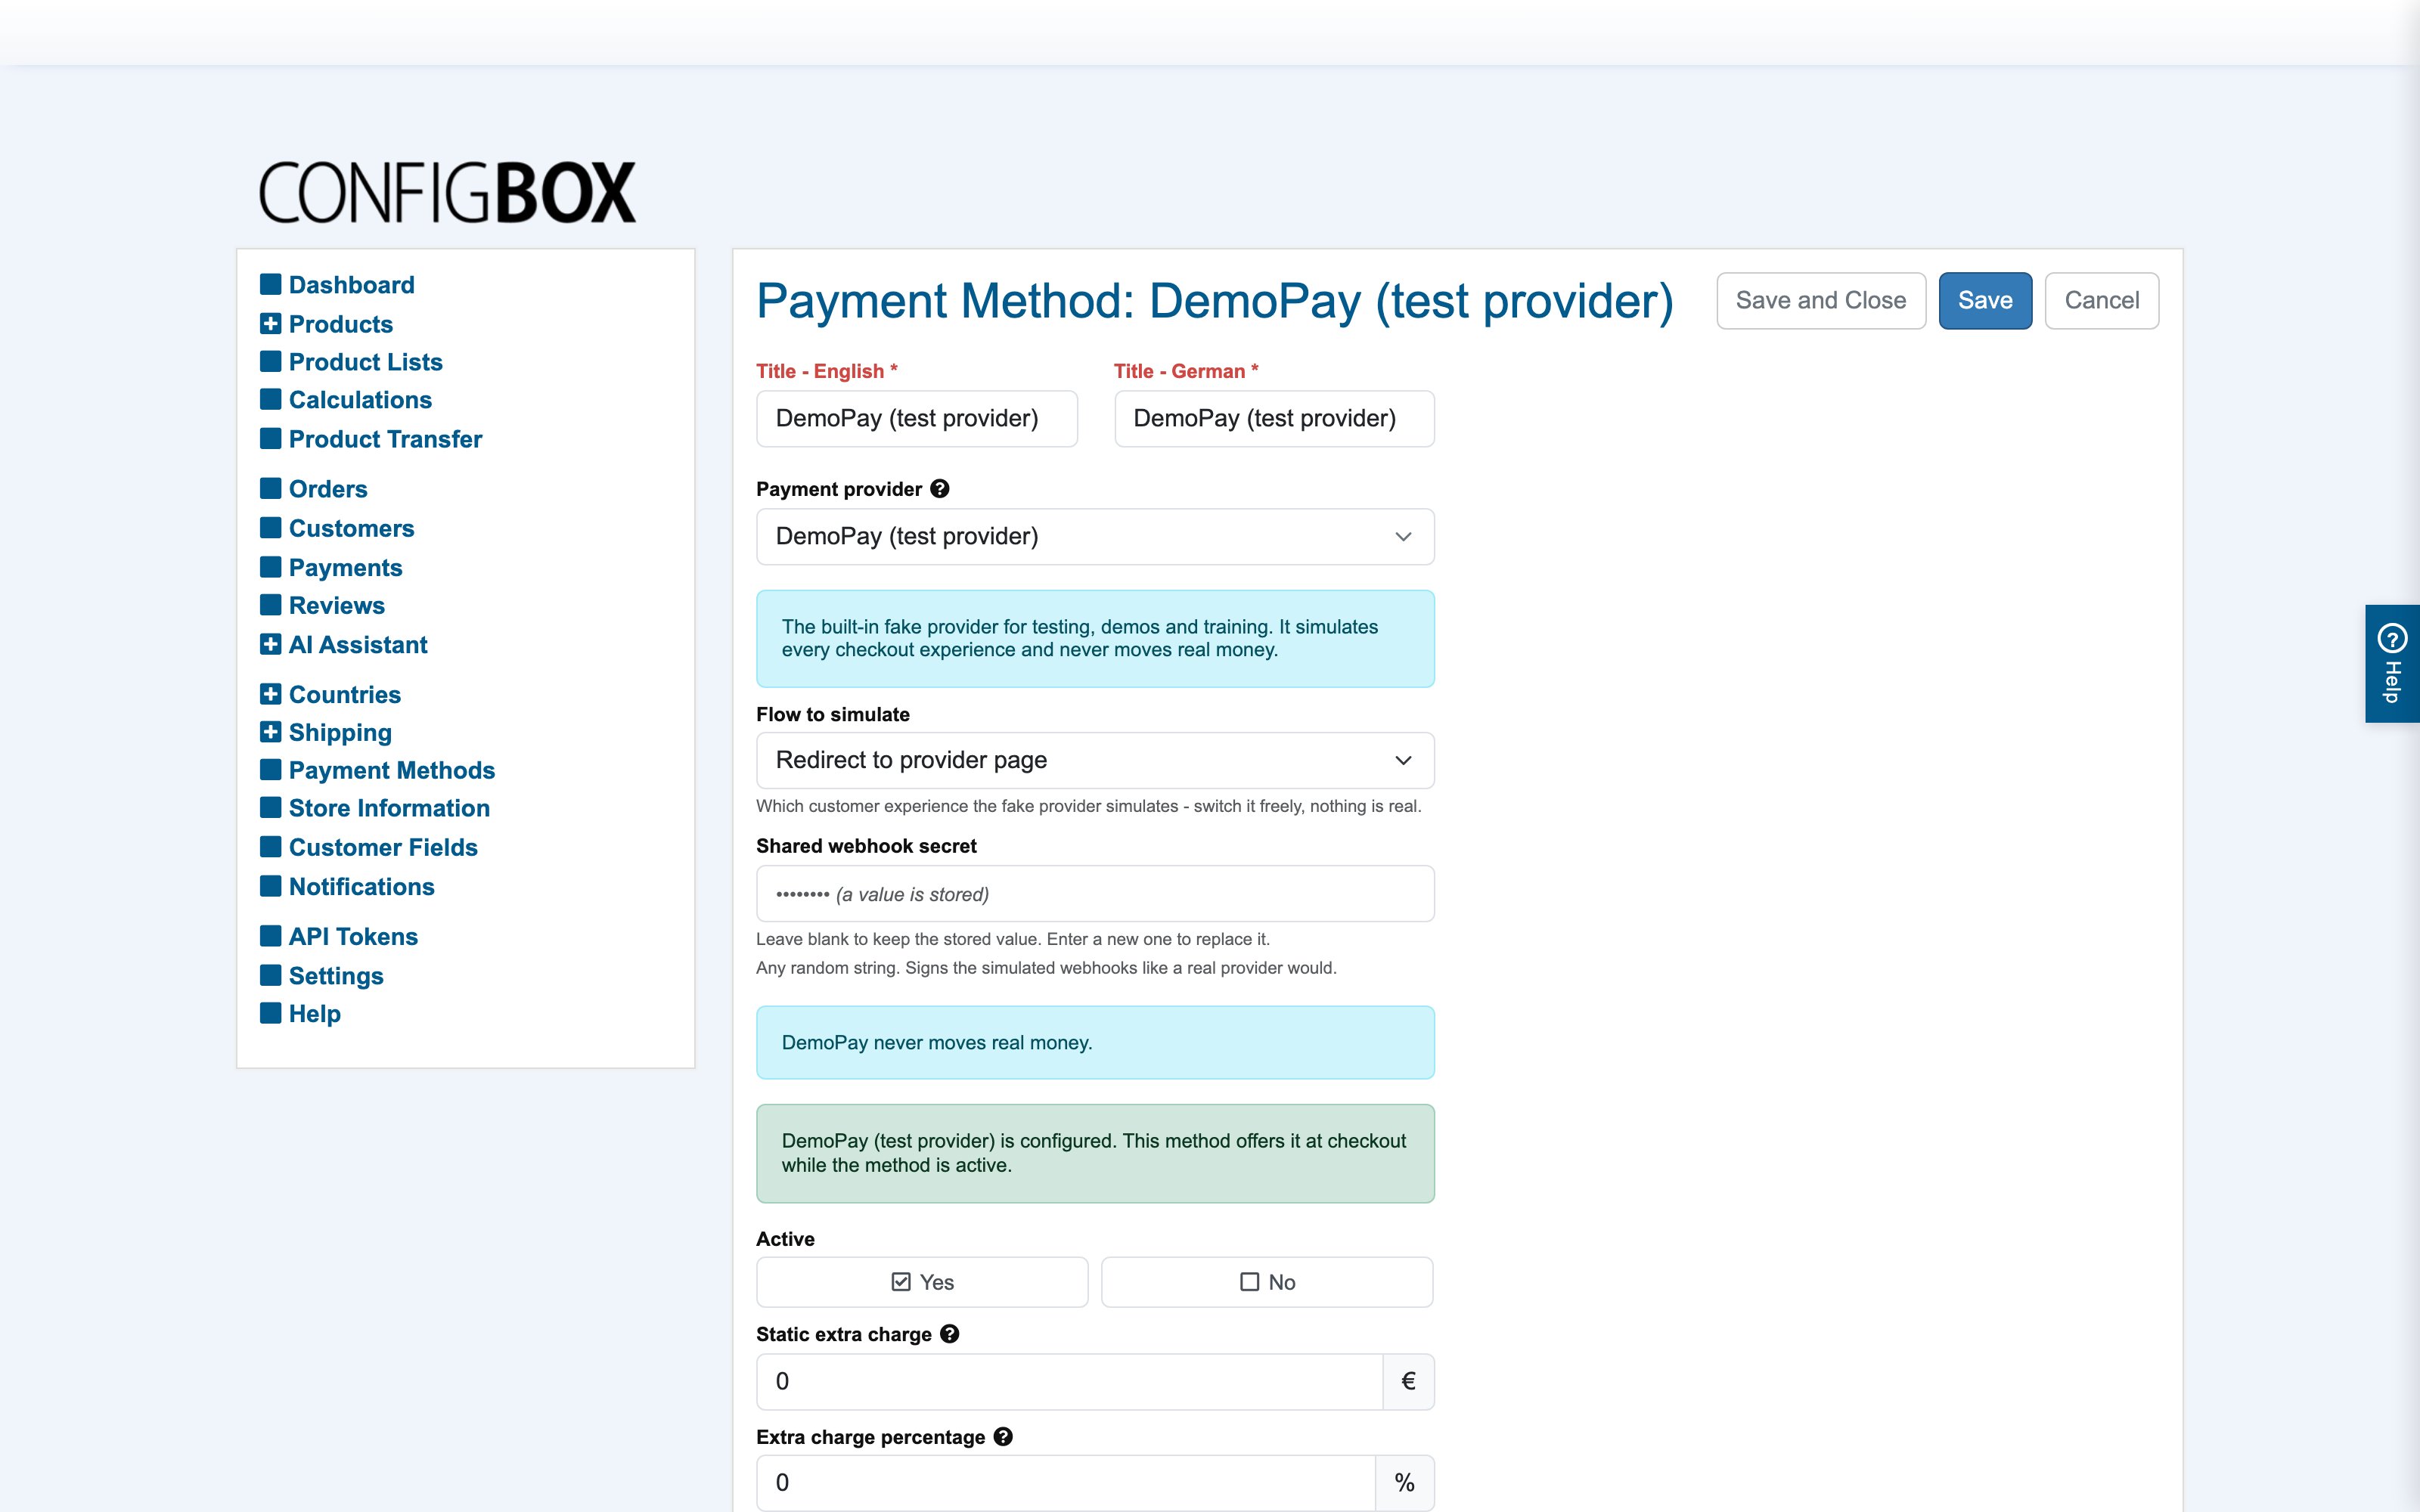Set Active to No
Viewport: 2420px width, 1512px height.
[1267, 1282]
